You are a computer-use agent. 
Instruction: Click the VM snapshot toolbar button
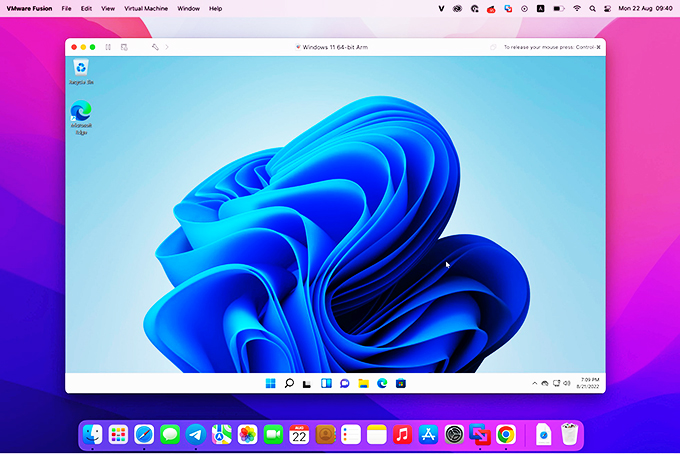pyautogui.click(x=124, y=47)
